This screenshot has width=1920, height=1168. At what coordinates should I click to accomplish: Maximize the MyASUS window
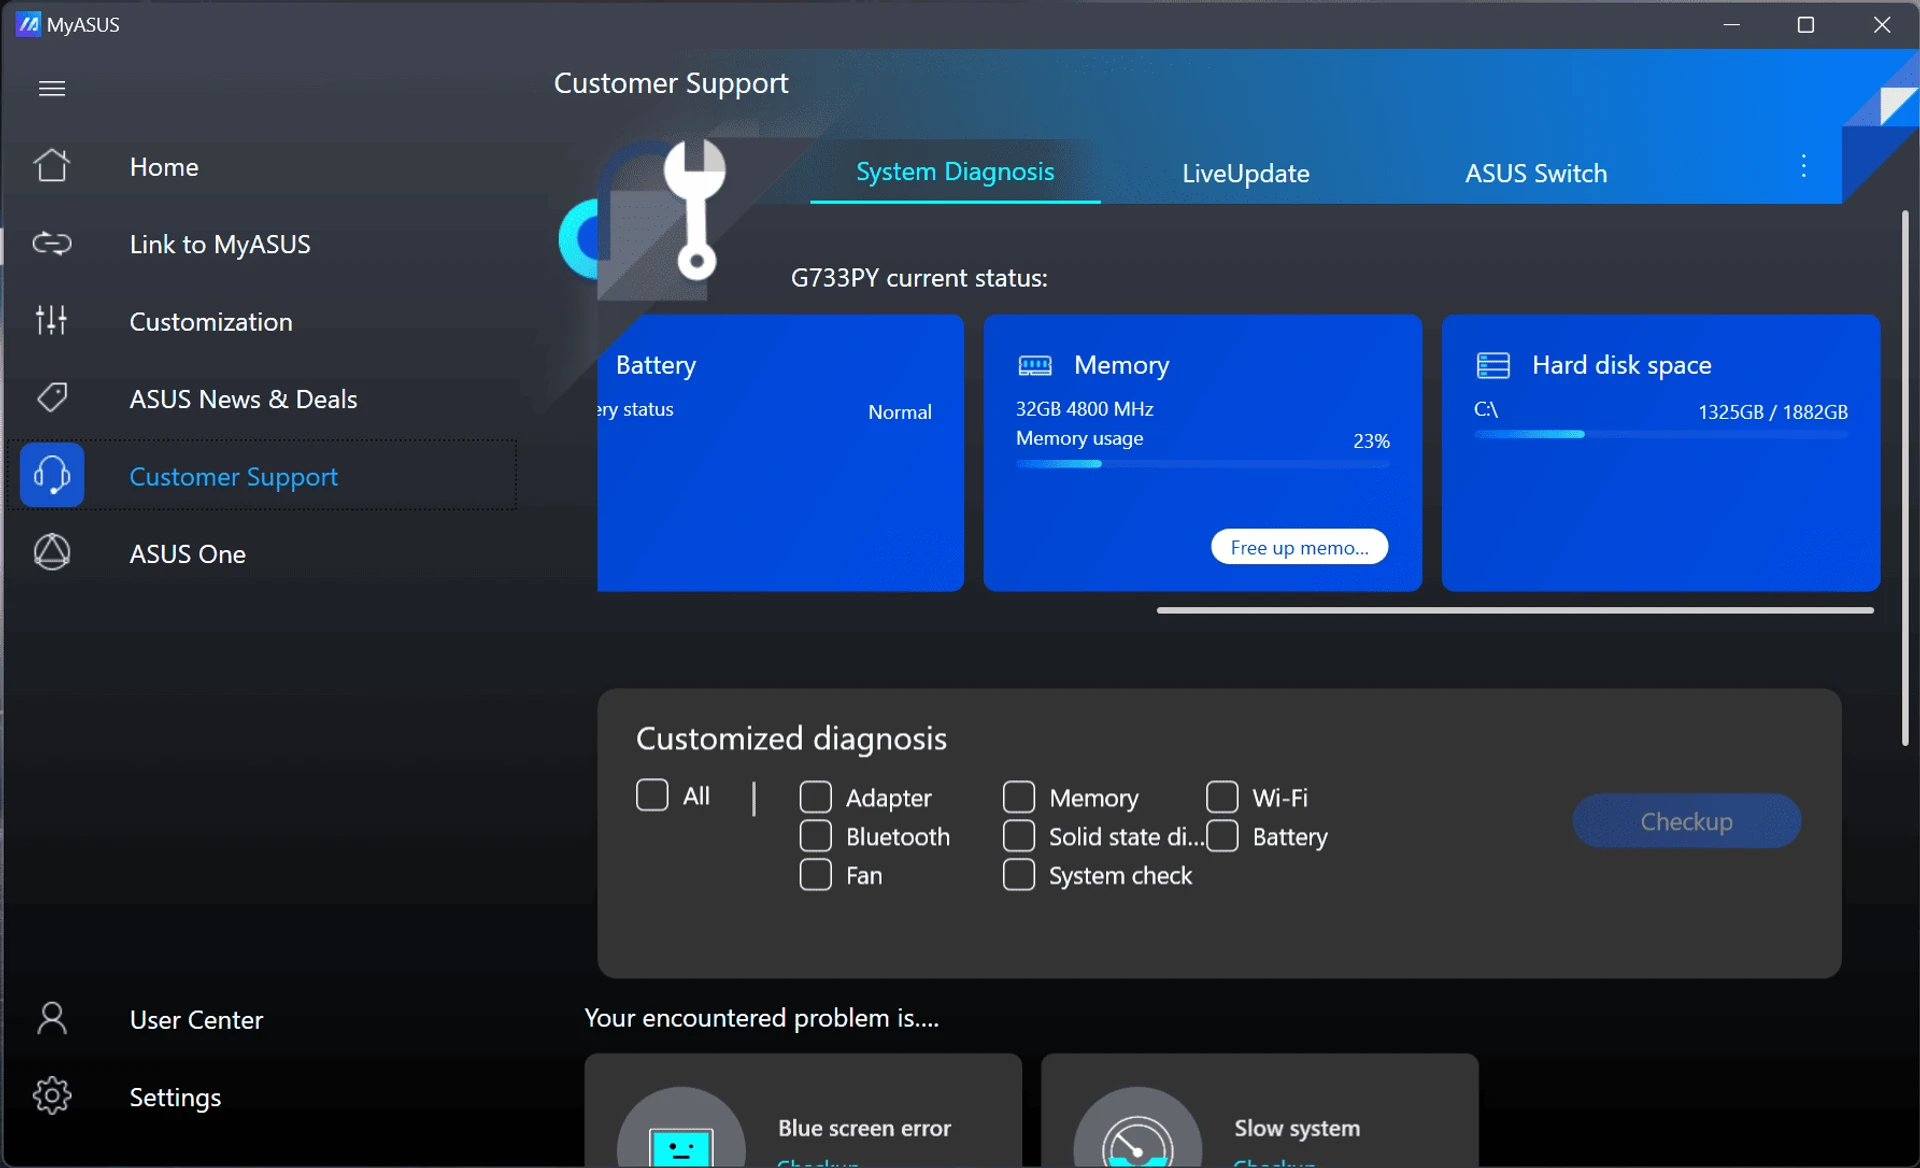click(x=1806, y=24)
